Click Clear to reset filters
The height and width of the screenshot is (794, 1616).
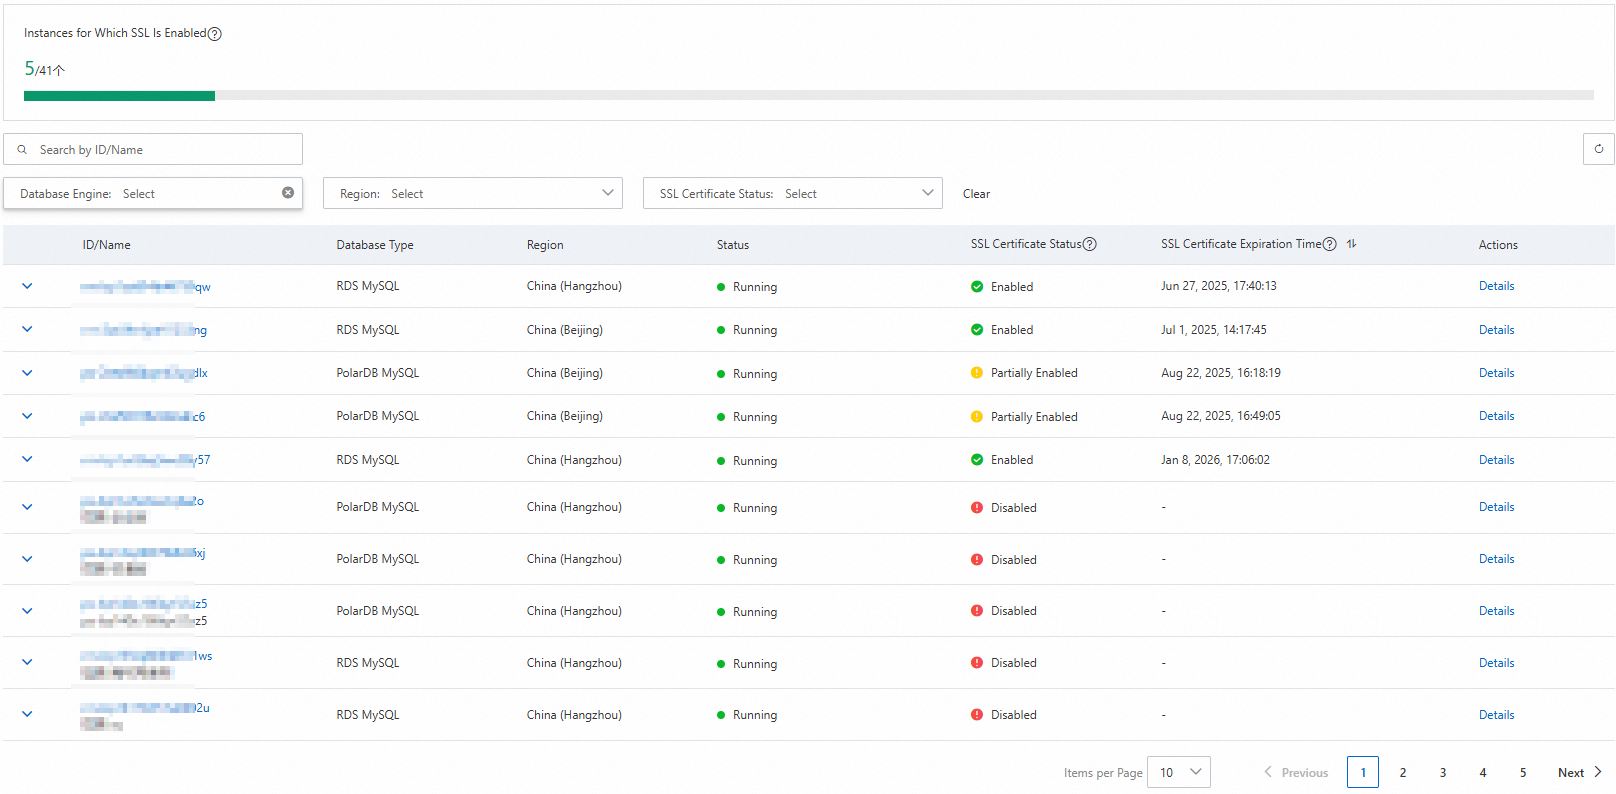[x=976, y=194]
